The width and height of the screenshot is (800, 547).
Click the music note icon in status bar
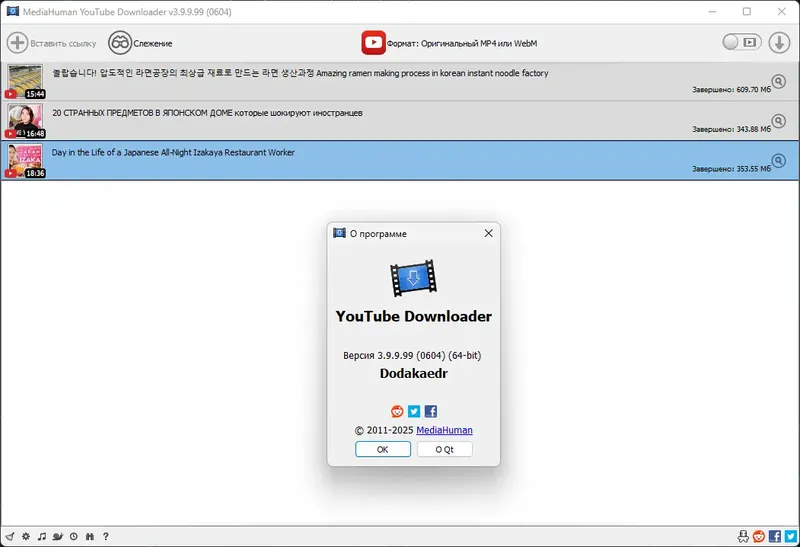tap(42, 536)
